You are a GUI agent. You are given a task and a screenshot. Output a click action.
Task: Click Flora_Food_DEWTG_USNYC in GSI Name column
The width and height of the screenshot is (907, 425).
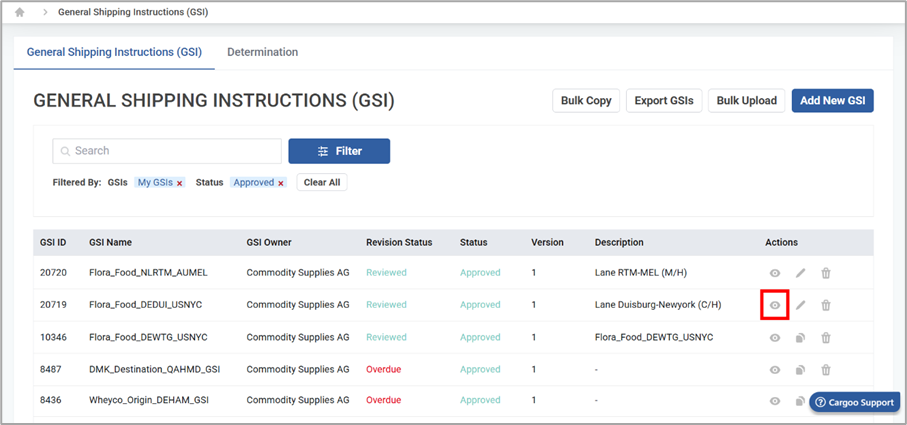(x=148, y=337)
